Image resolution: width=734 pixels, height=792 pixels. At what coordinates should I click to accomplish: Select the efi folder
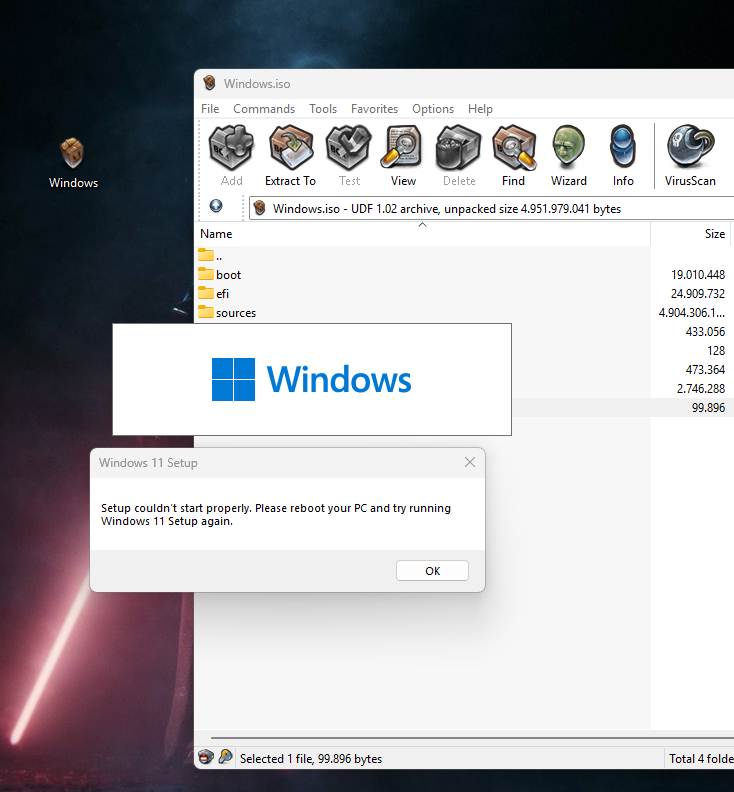[213, 293]
